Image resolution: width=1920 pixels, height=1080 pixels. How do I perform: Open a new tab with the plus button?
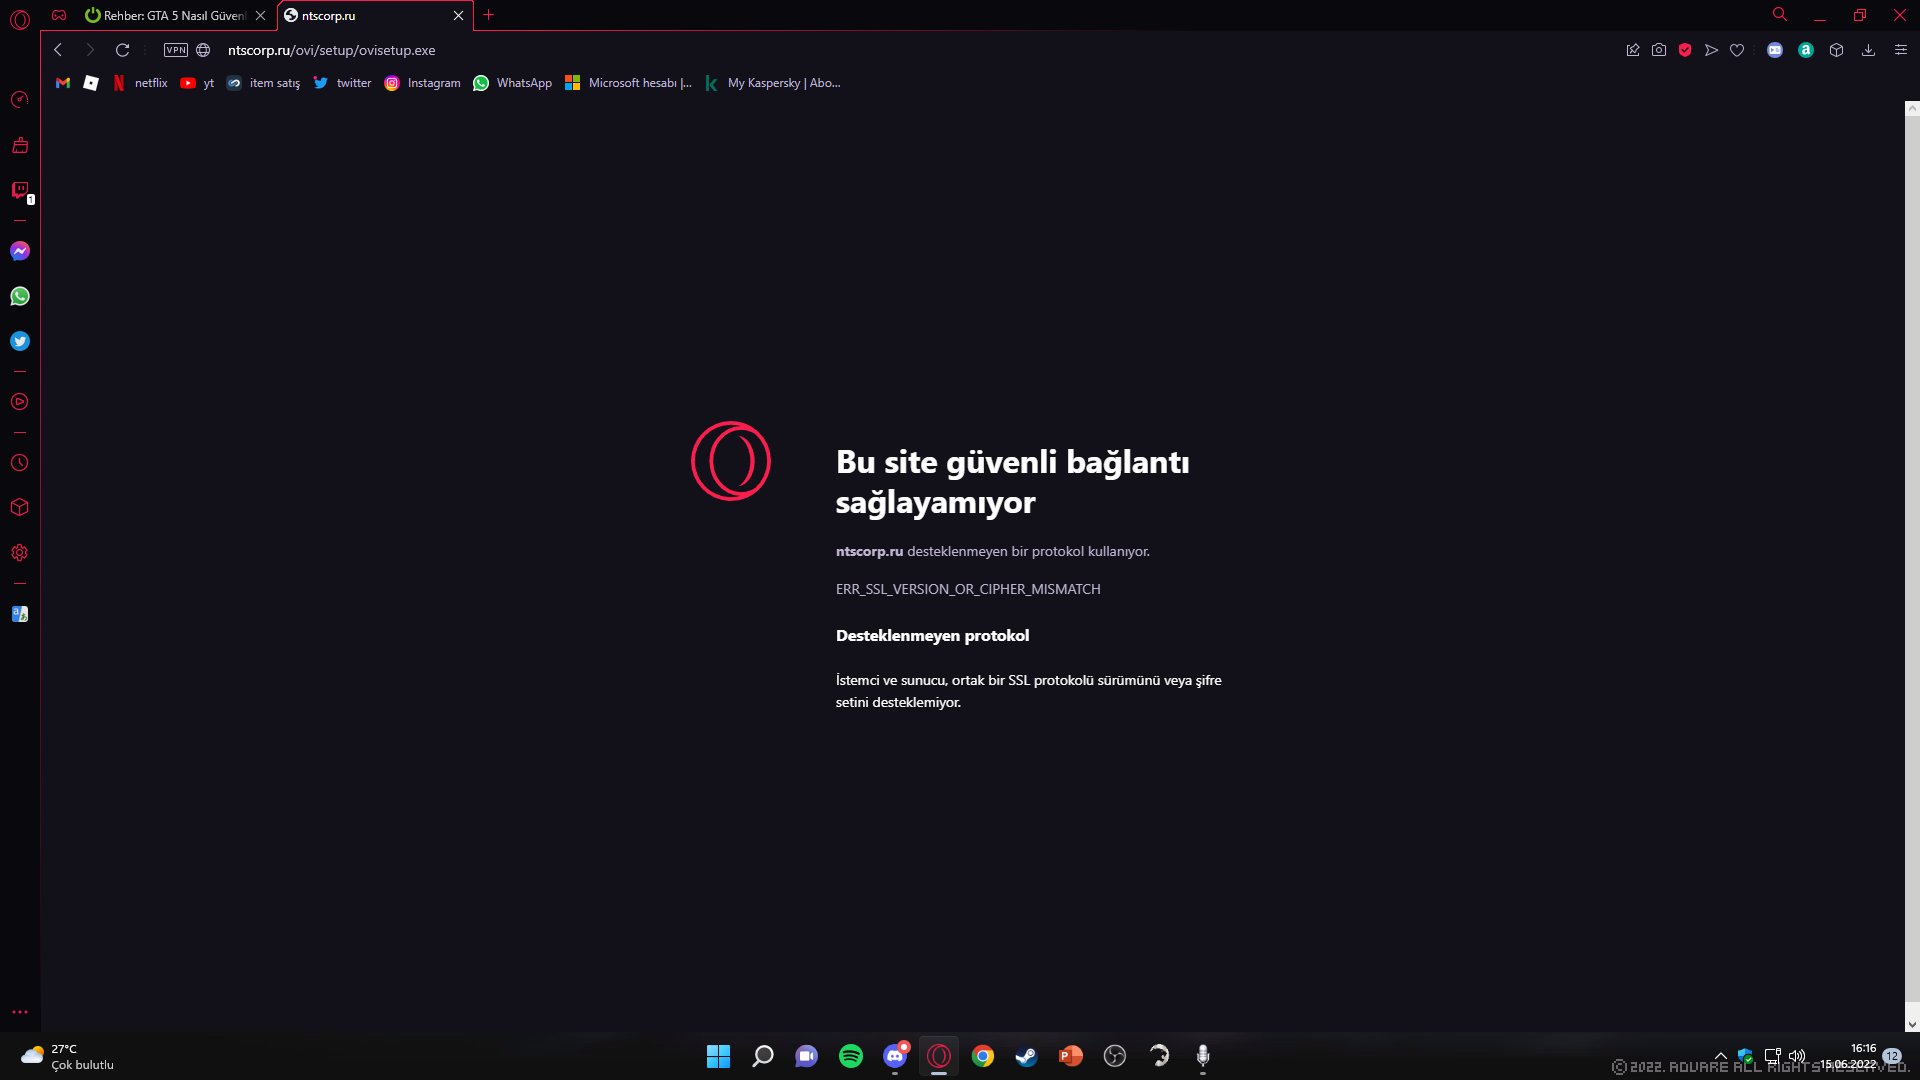pos(489,15)
